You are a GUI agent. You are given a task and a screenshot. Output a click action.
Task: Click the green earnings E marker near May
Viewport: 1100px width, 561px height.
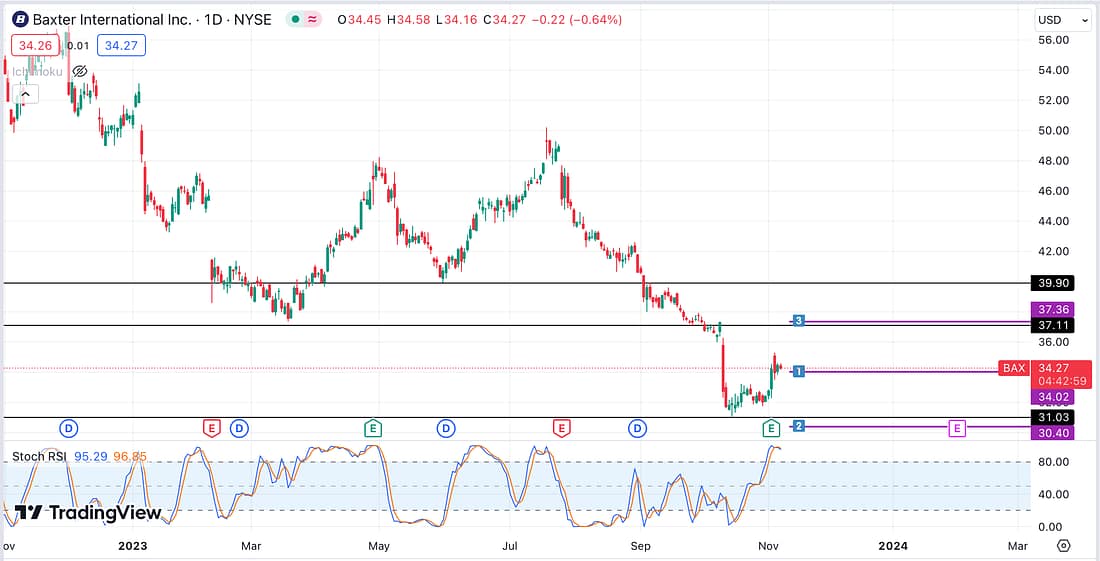click(373, 428)
